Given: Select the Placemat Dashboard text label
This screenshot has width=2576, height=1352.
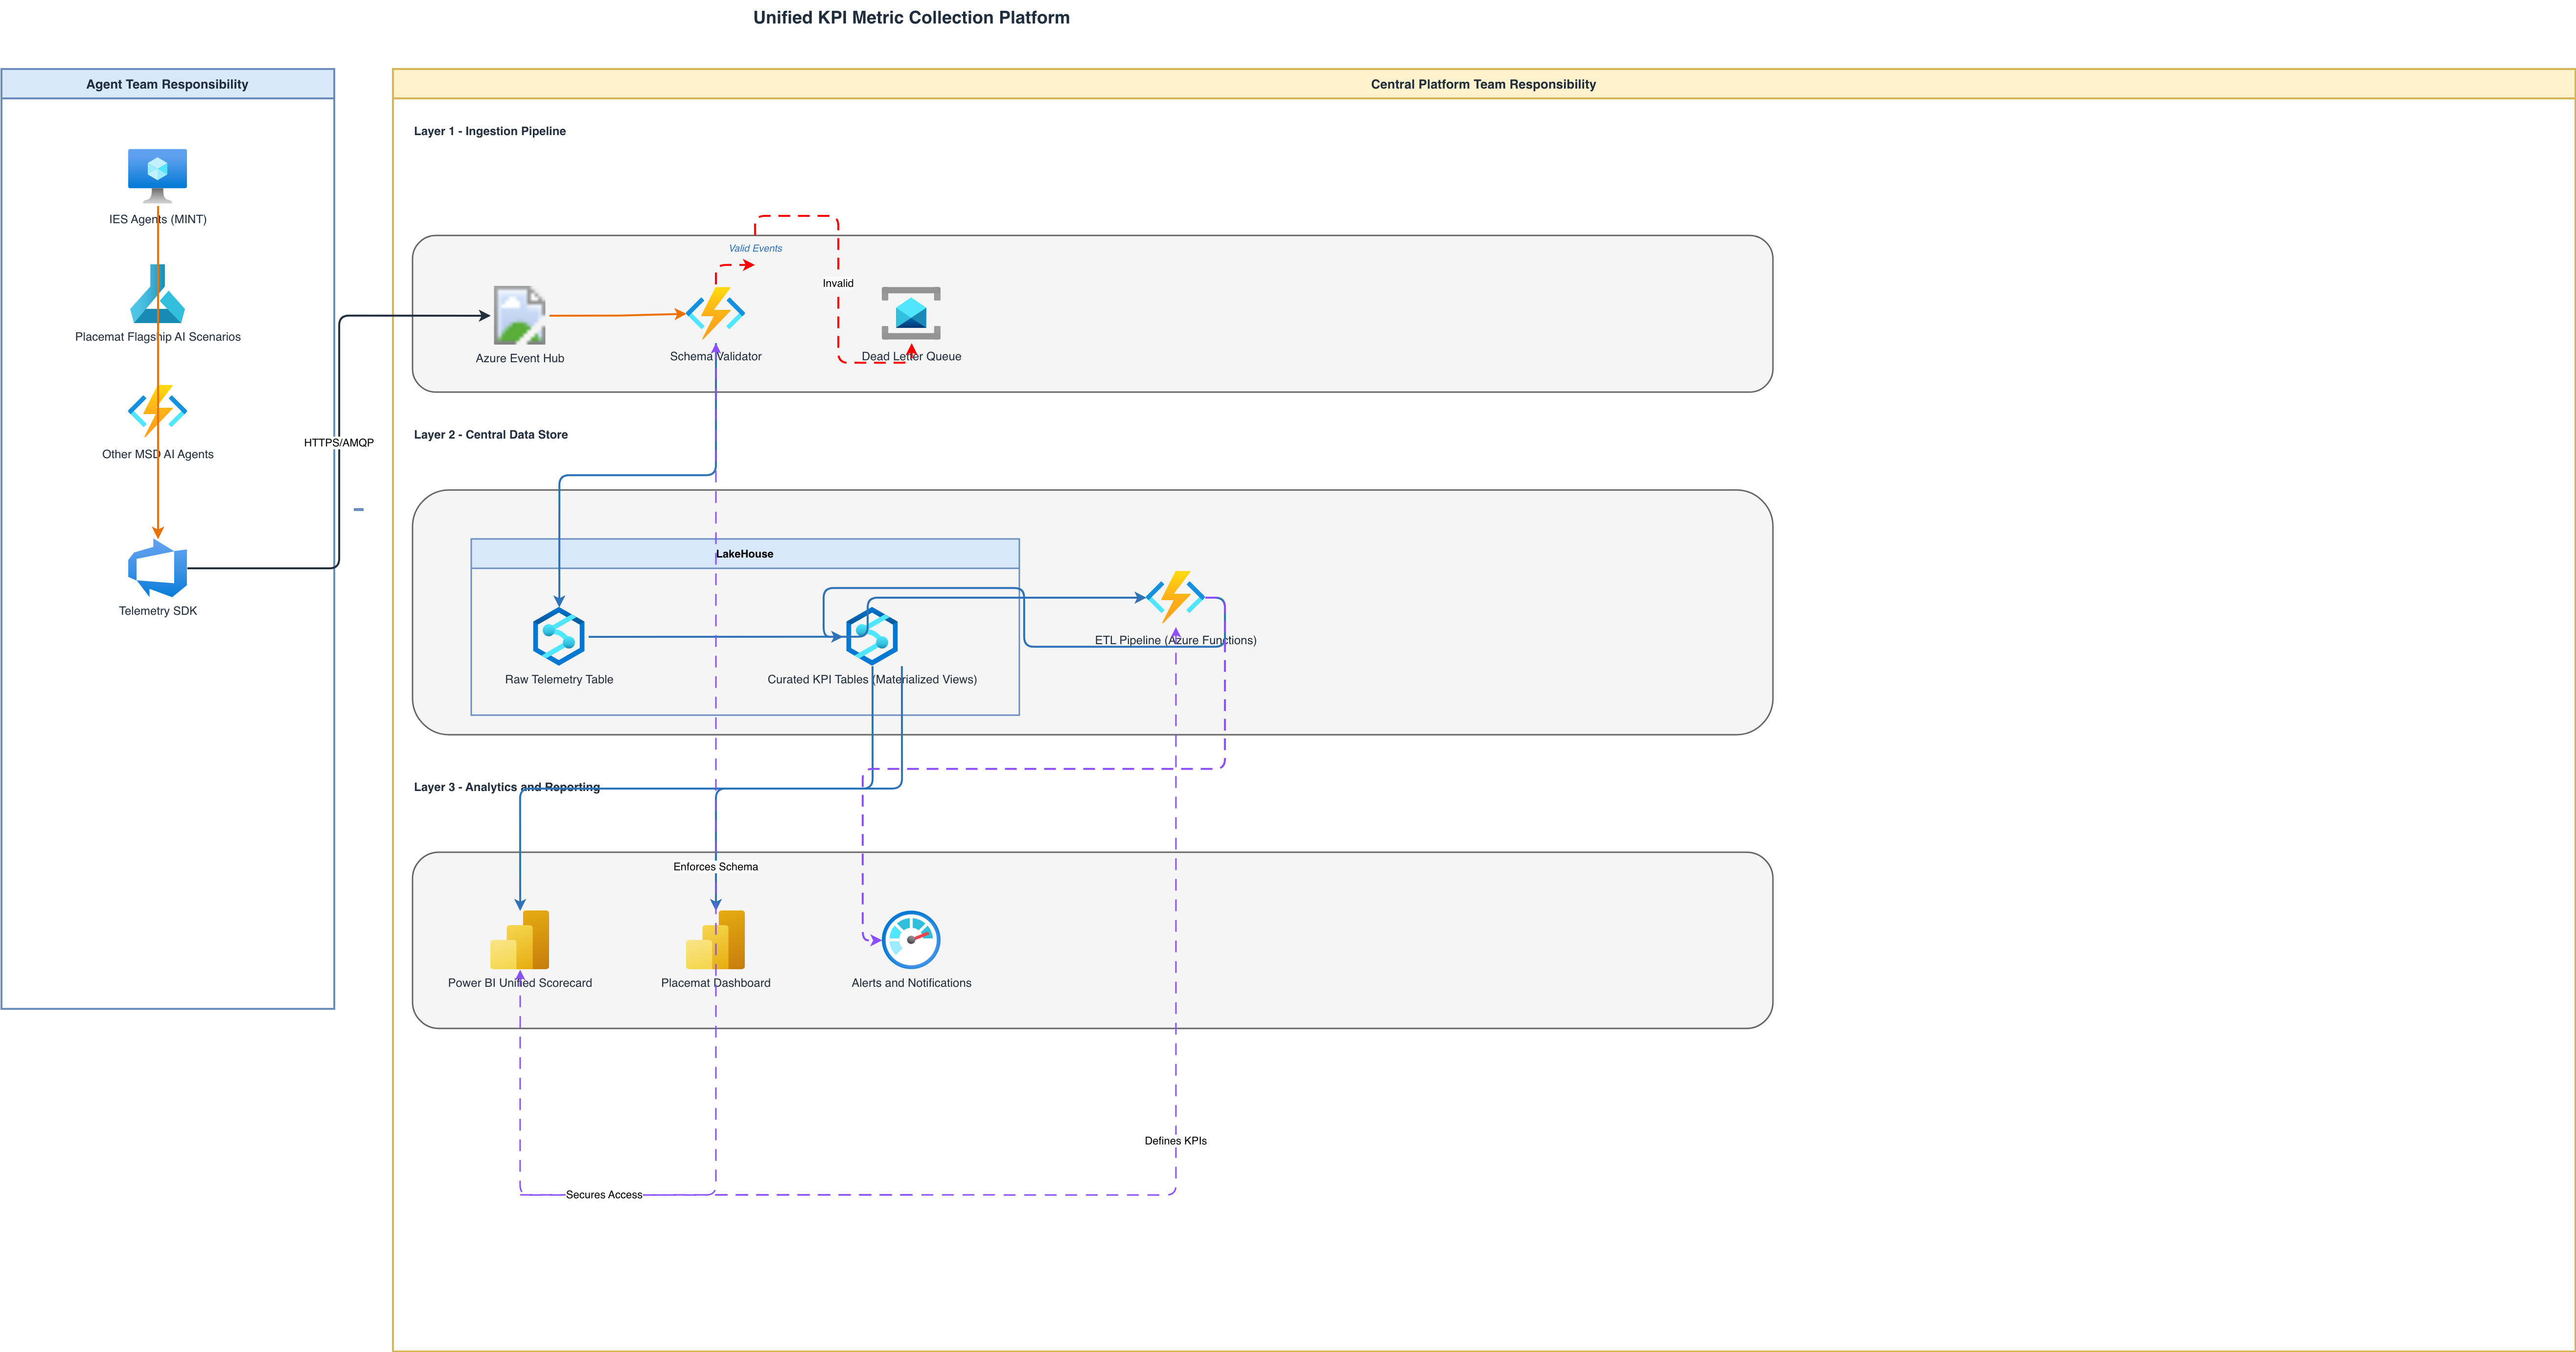Looking at the screenshot, I should 716,983.
